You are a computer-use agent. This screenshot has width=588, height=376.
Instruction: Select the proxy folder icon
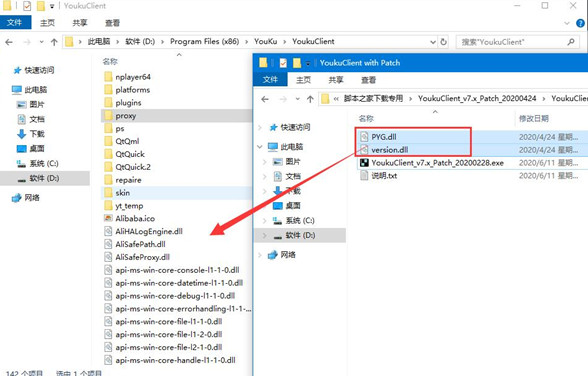(108, 115)
